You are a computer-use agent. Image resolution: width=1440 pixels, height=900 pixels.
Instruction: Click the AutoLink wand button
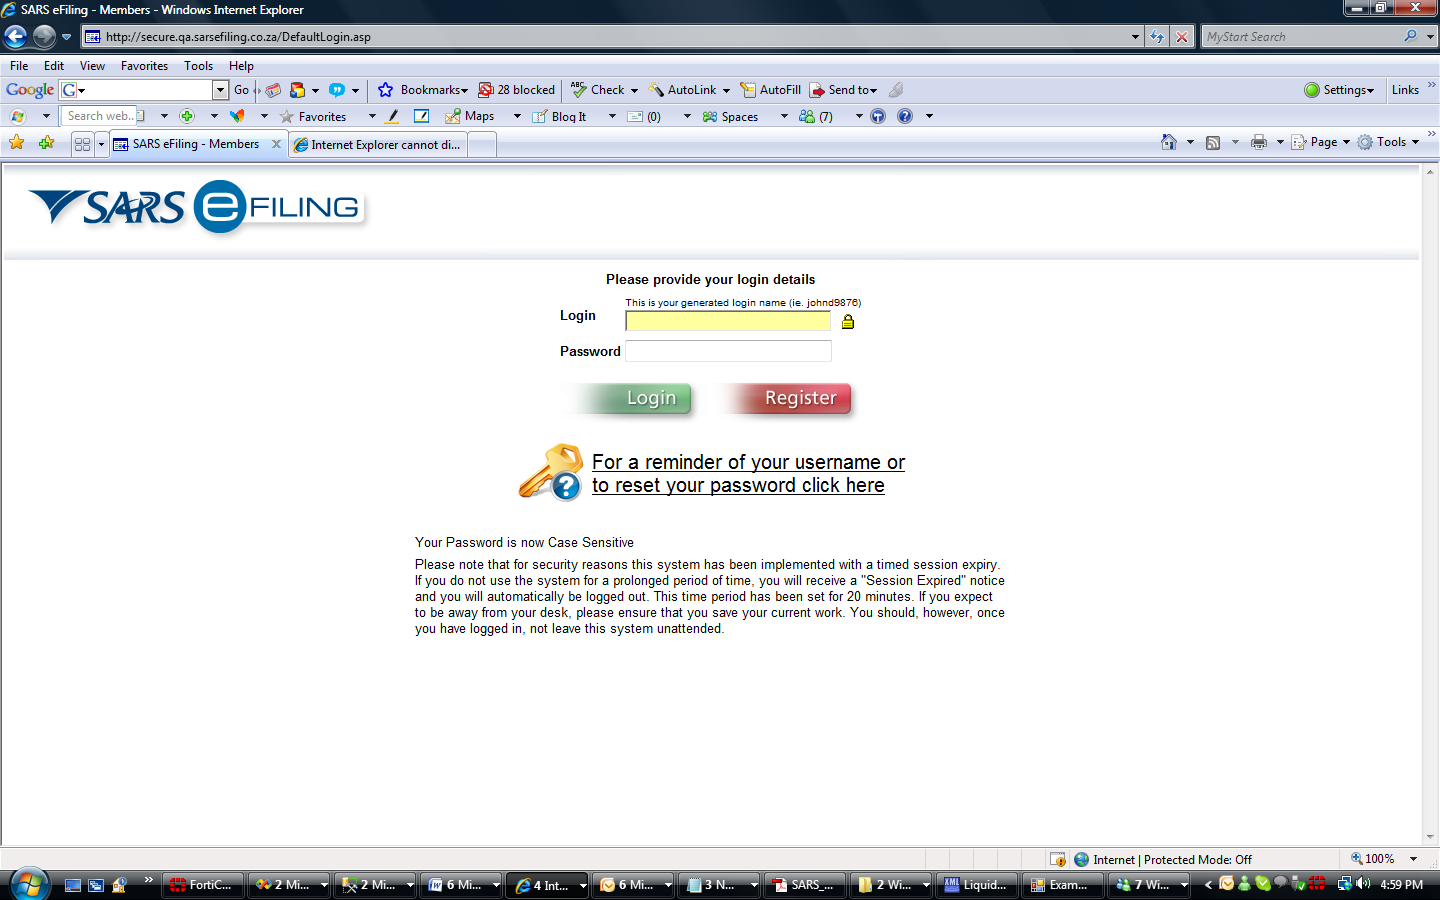[x=683, y=90]
